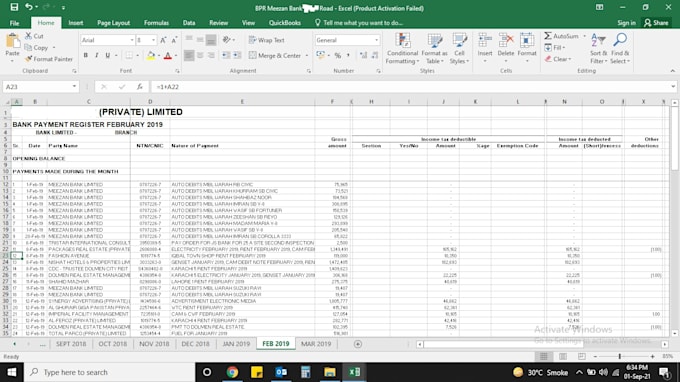680x382 pixels.
Task: Switch to MAR 2019 sheet tab
Action: (x=316, y=344)
